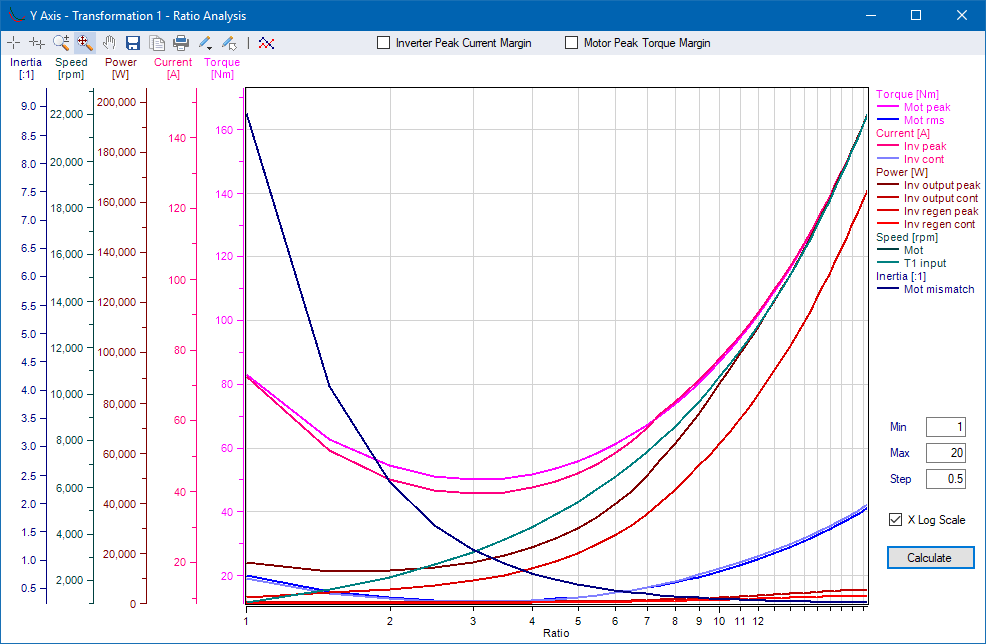Click the Inv output peak legend entry
986x644 pixels.
(x=941, y=185)
